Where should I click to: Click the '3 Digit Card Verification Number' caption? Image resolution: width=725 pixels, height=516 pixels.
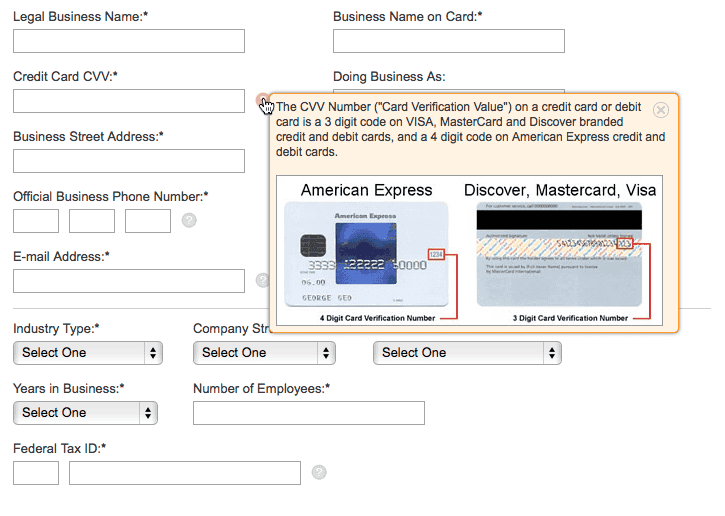point(570,318)
